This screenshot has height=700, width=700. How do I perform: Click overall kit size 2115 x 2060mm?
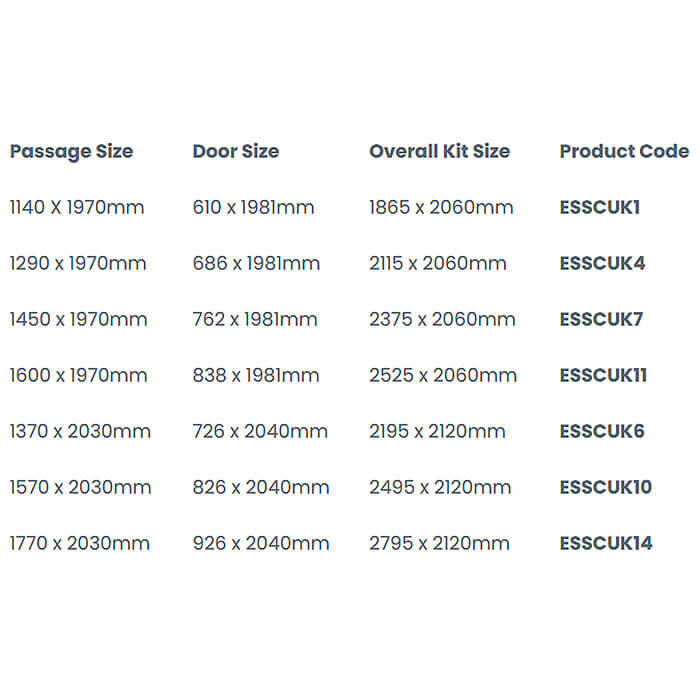tap(438, 264)
